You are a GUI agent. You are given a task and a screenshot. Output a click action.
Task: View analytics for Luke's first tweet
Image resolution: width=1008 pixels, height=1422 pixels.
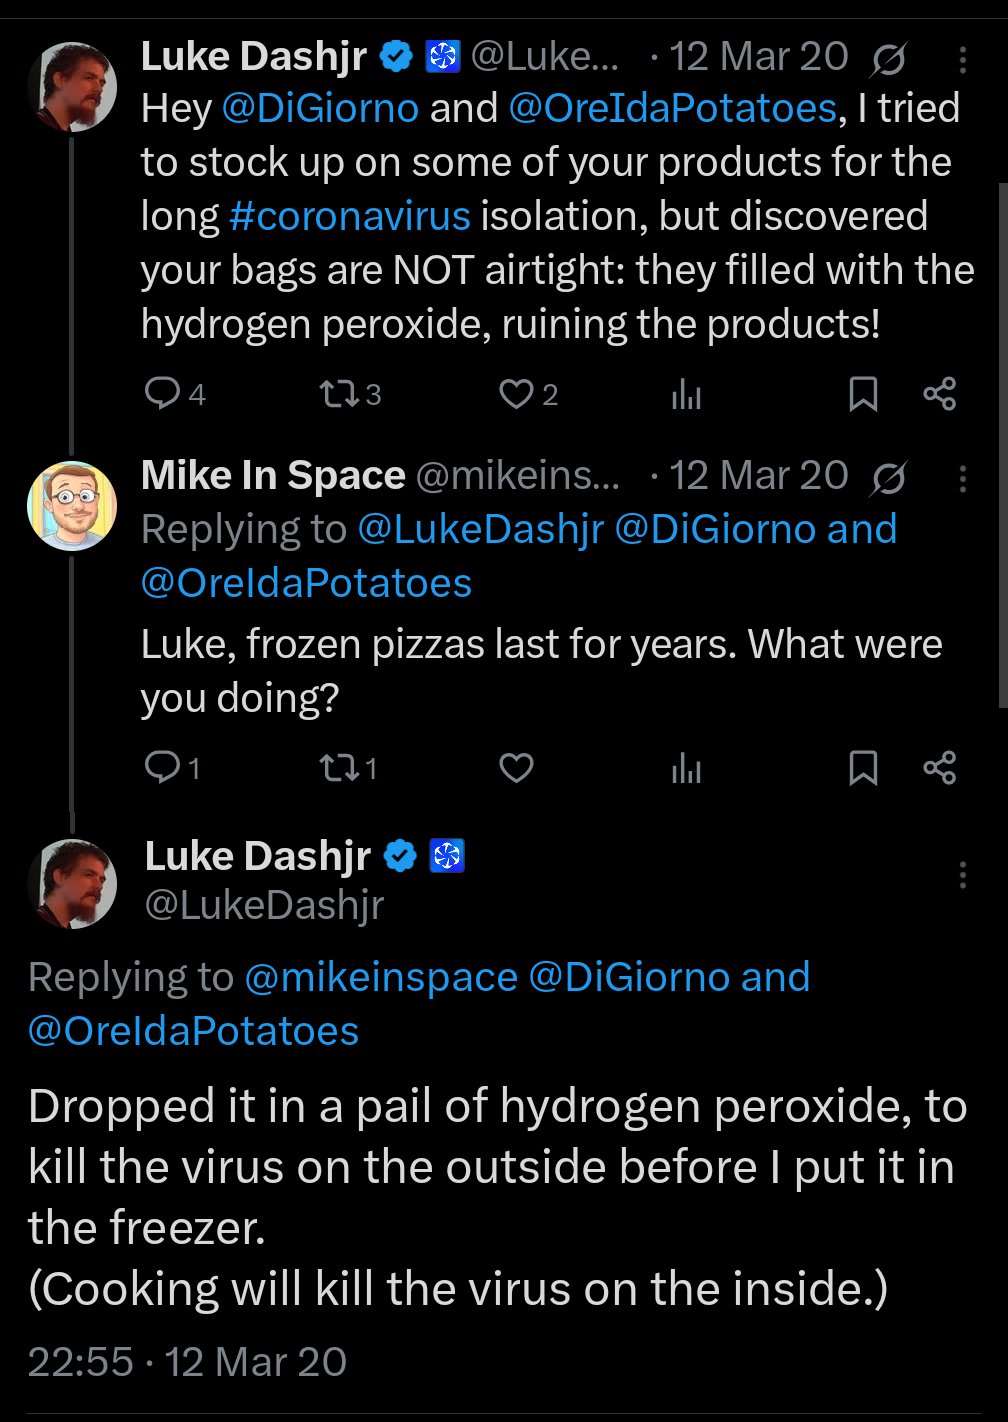point(686,395)
